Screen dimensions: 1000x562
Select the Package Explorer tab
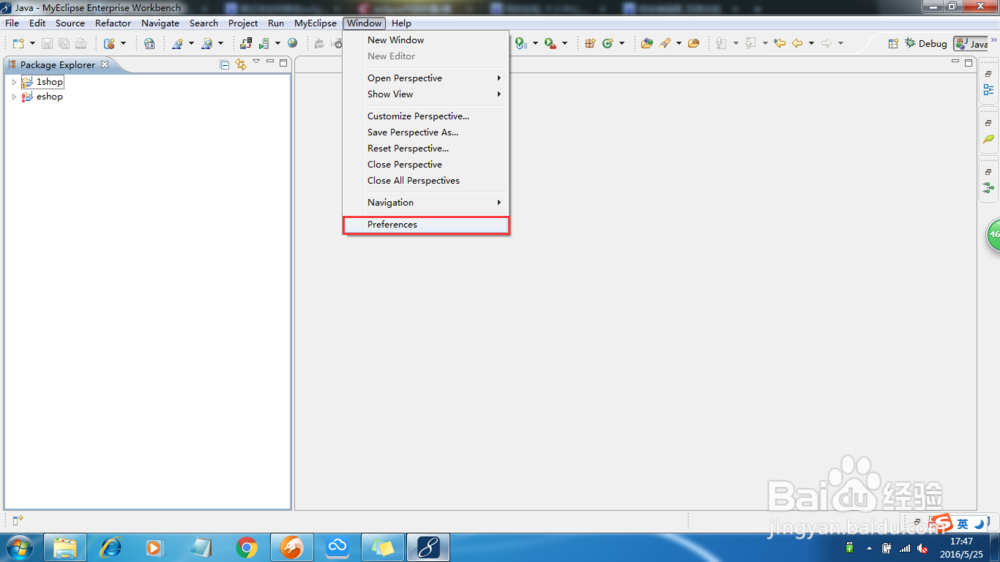[57, 65]
